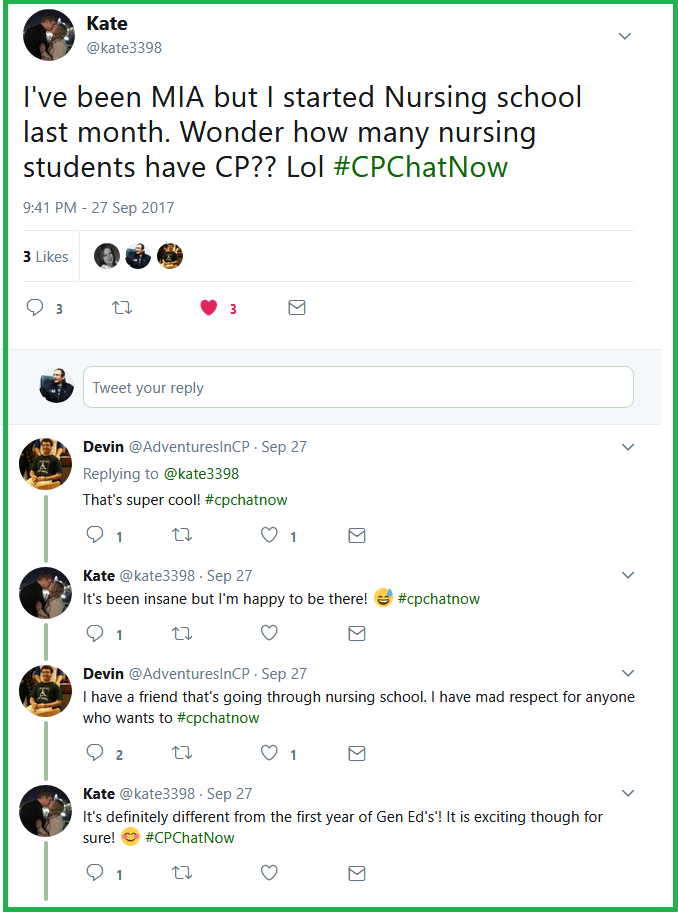Retweet Devin's "That's super cool!" reply
Screen dimensions: 678x912
pyautogui.click(x=182, y=536)
